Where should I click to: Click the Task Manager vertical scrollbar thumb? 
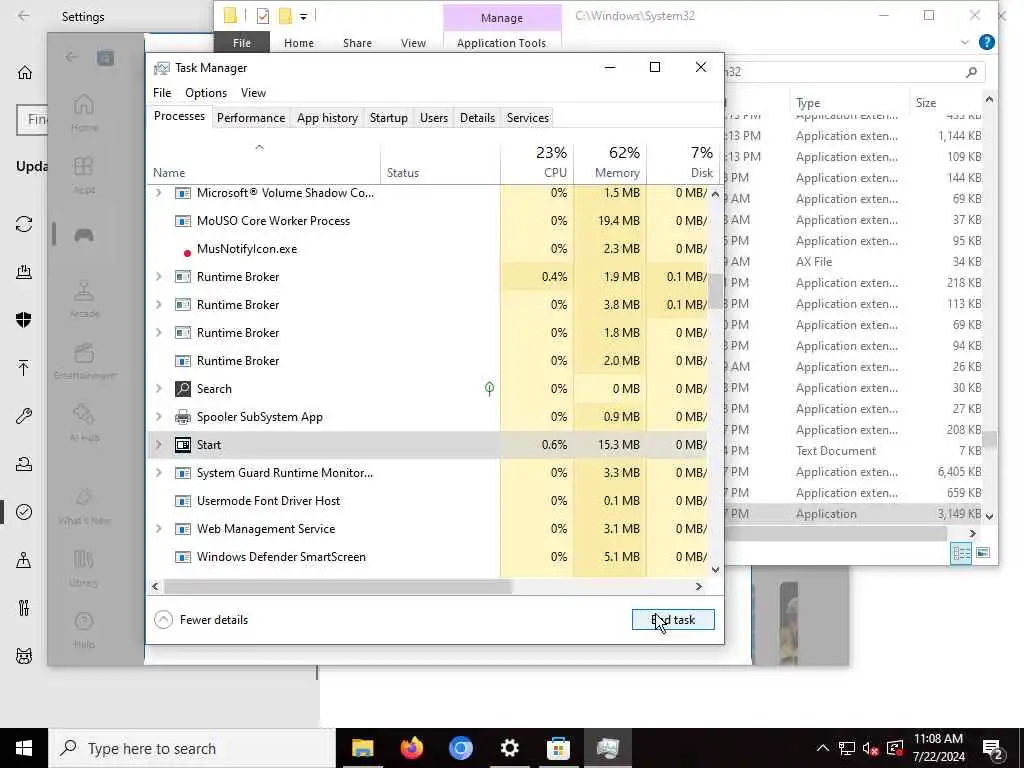click(715, 291)
